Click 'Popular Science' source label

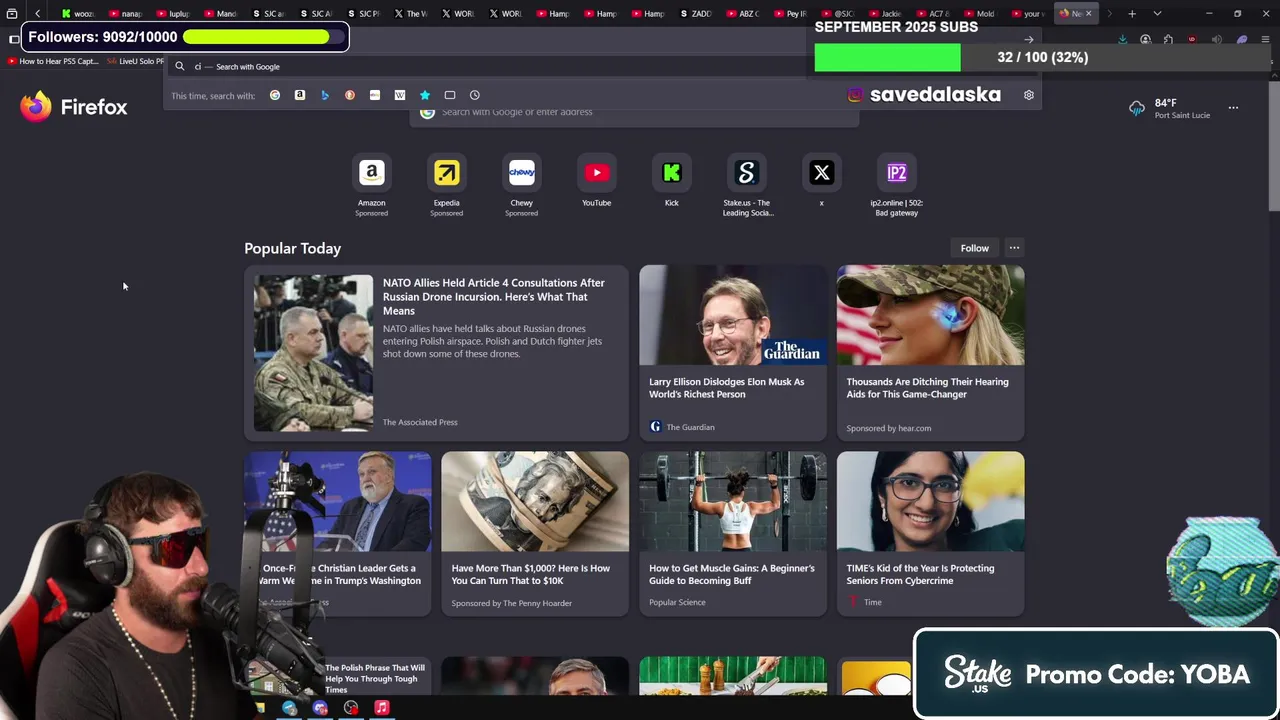[677, 602]
